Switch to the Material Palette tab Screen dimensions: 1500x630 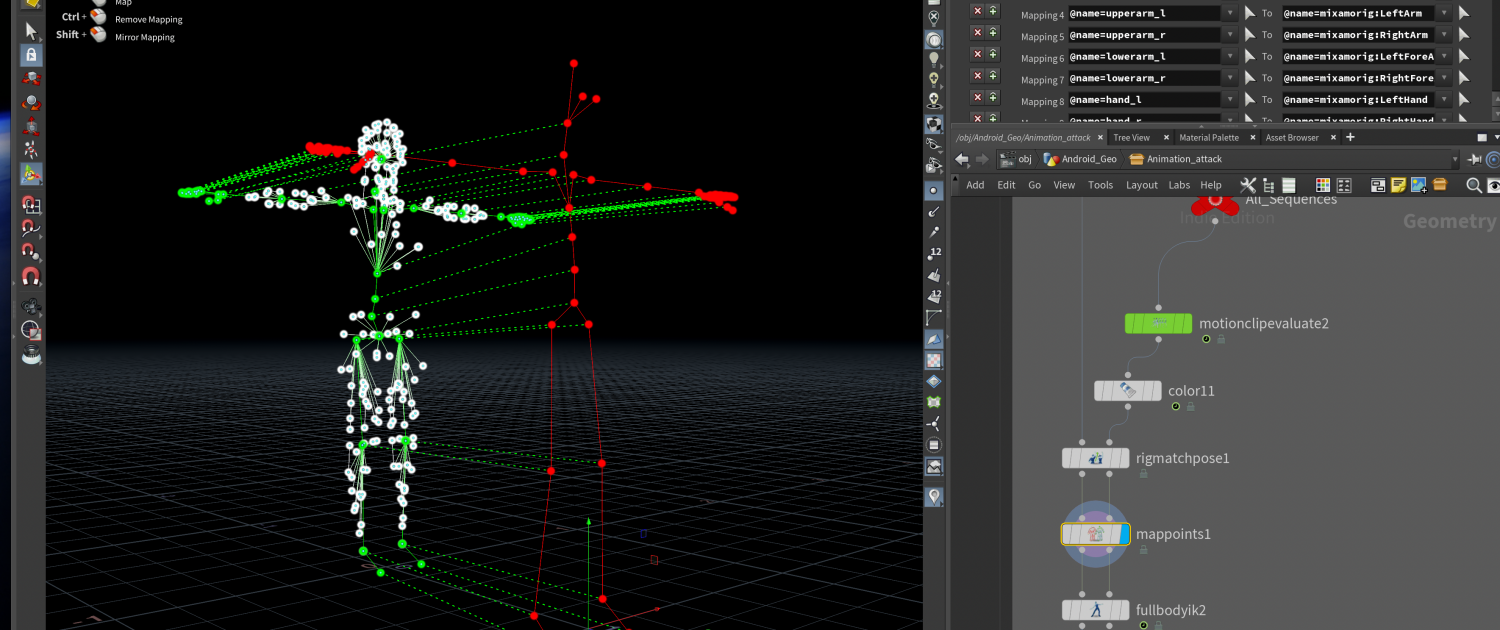[x=1209, y=137]
